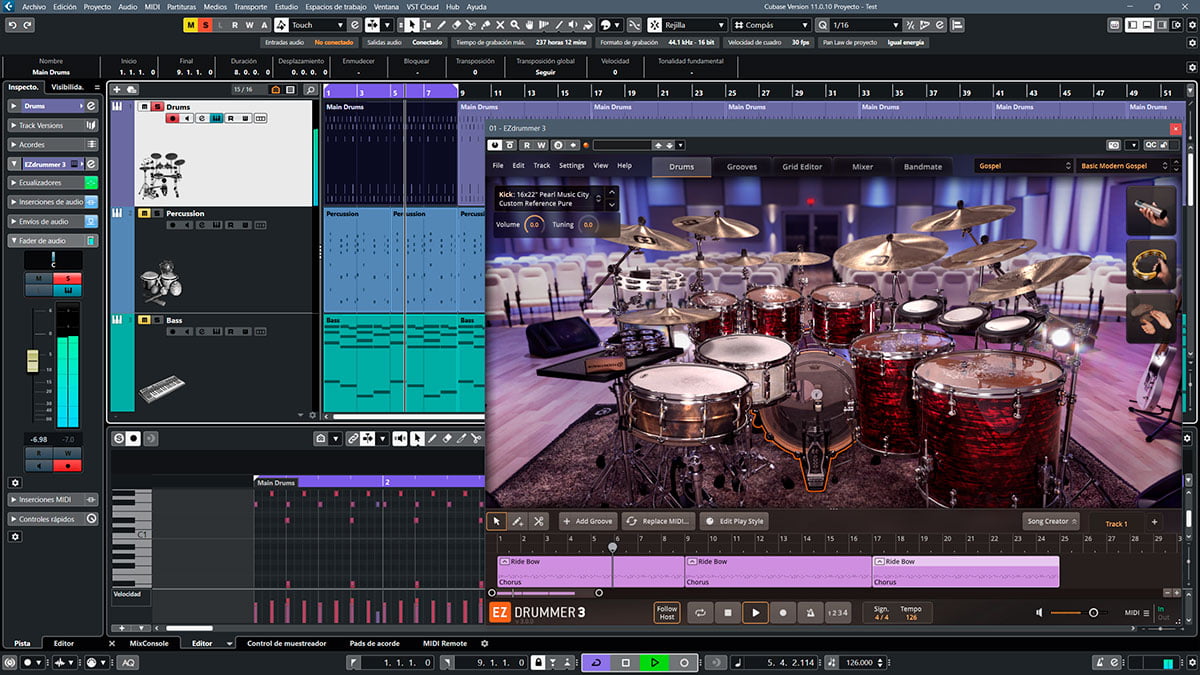Play the EZdrummer song
This screenshot has height=675, width=1200.
[x=755, y=612]
